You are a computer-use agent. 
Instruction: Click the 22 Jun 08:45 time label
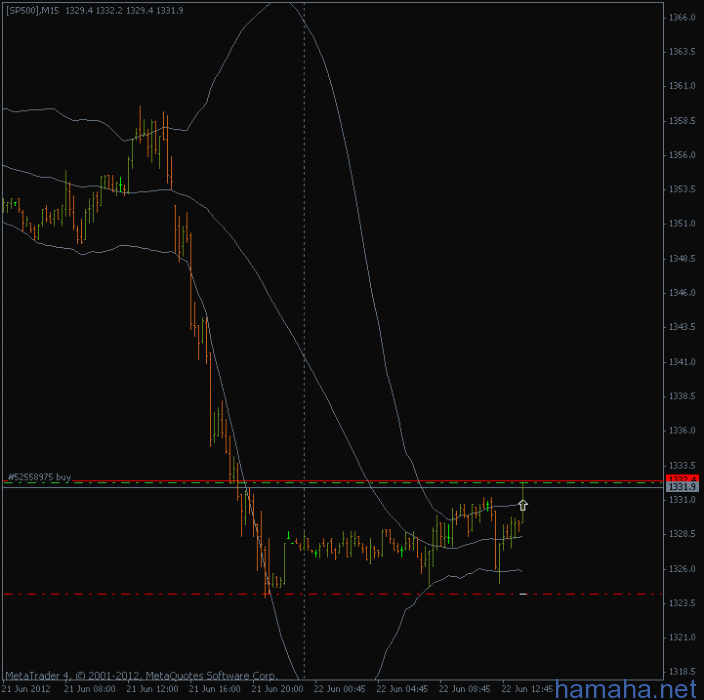point(465,689)
